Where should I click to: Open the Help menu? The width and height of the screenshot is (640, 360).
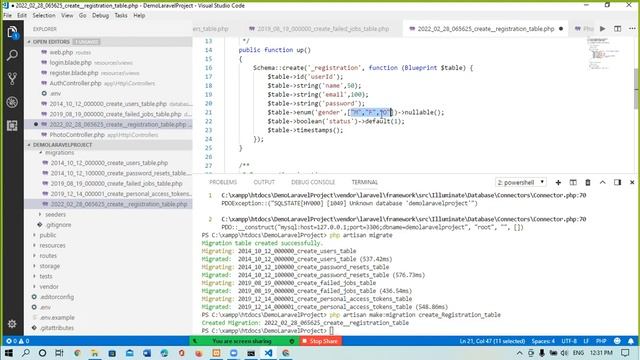click(x=139, y=16)
